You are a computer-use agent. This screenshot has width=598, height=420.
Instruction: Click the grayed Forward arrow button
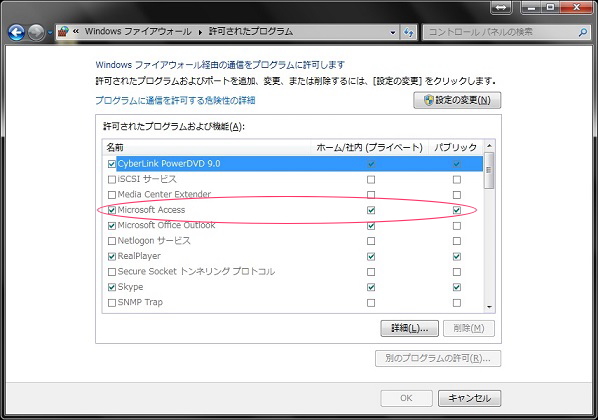pyautogui.click(x=37, y=32)
